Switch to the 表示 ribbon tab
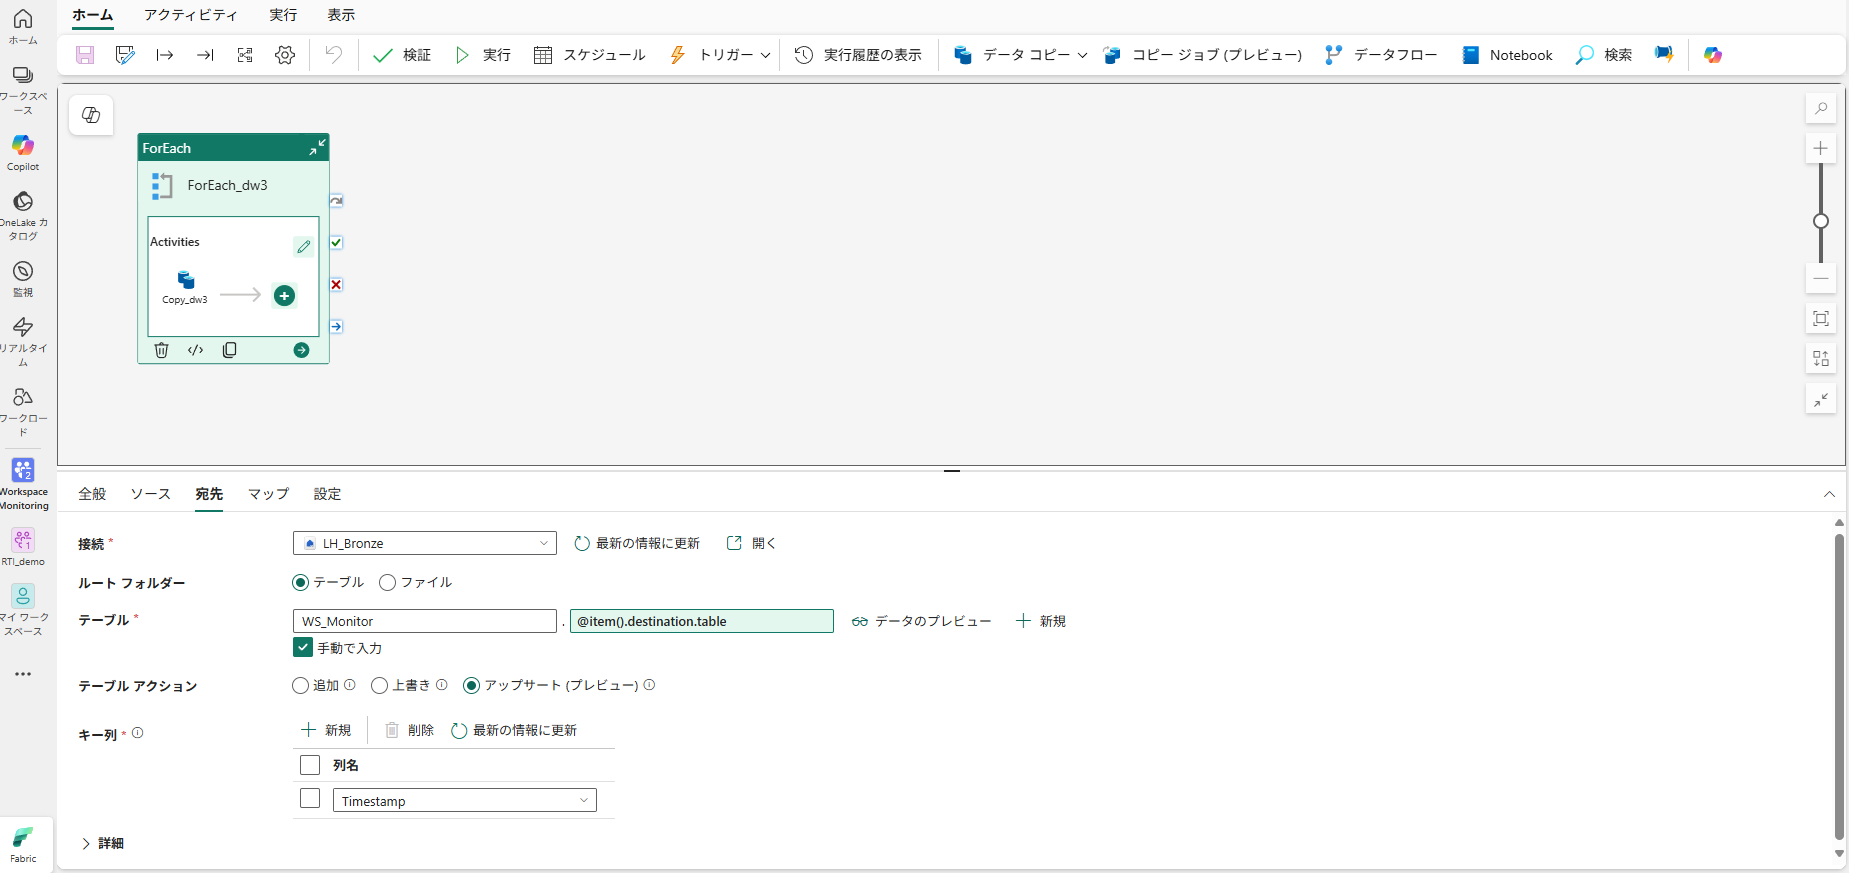This screenshot has width=1849, height=873. point(341,15)
